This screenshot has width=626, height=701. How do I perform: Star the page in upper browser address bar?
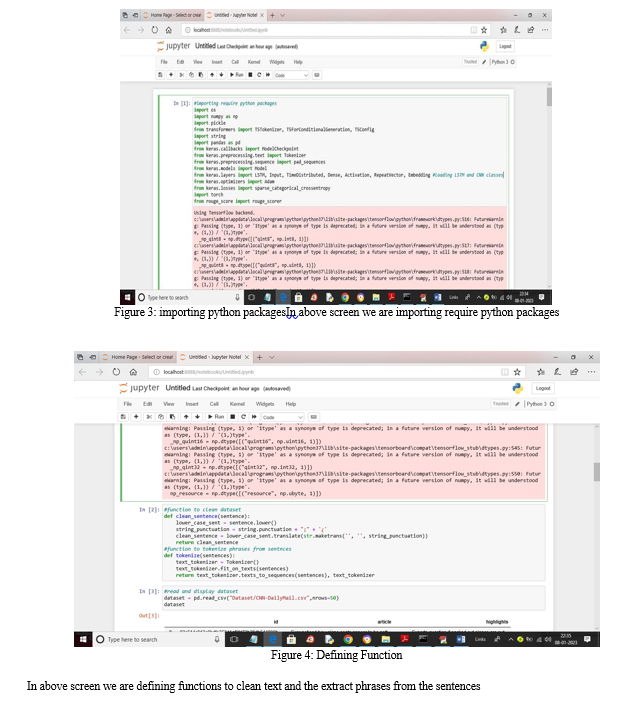point(484,30)
